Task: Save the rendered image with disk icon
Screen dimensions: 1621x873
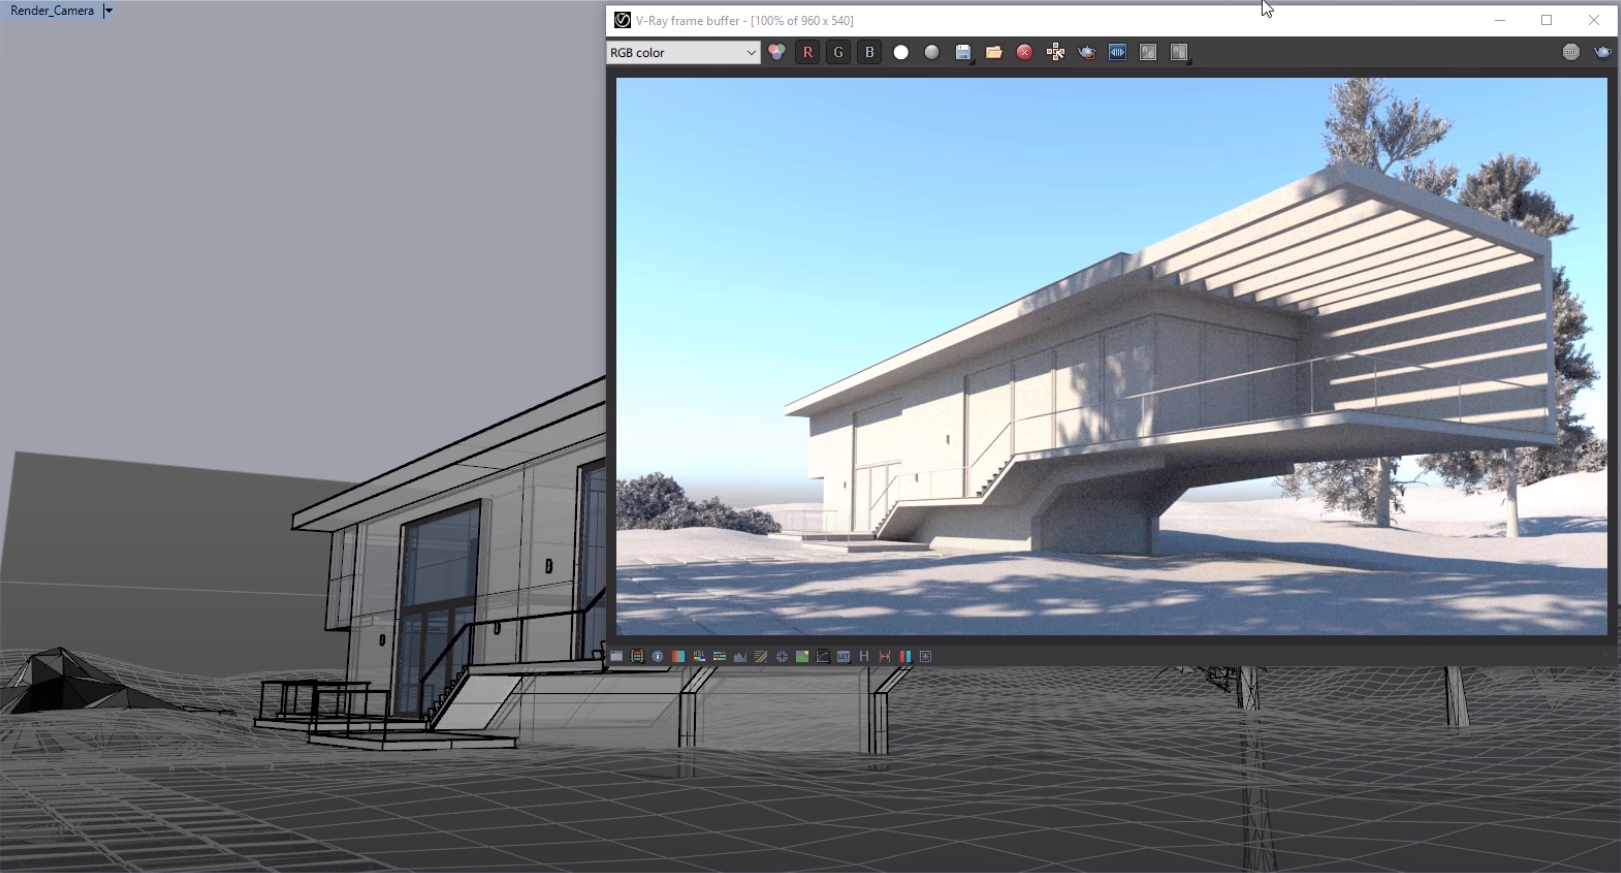Action: 963,53
